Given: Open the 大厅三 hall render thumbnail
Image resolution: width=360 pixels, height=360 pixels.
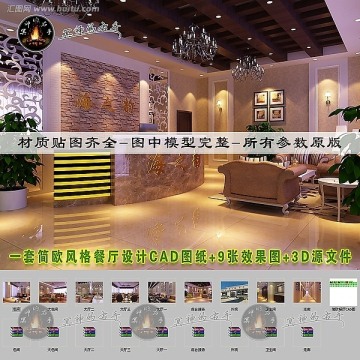Looking at the screenshot, I should click(125, 292).
